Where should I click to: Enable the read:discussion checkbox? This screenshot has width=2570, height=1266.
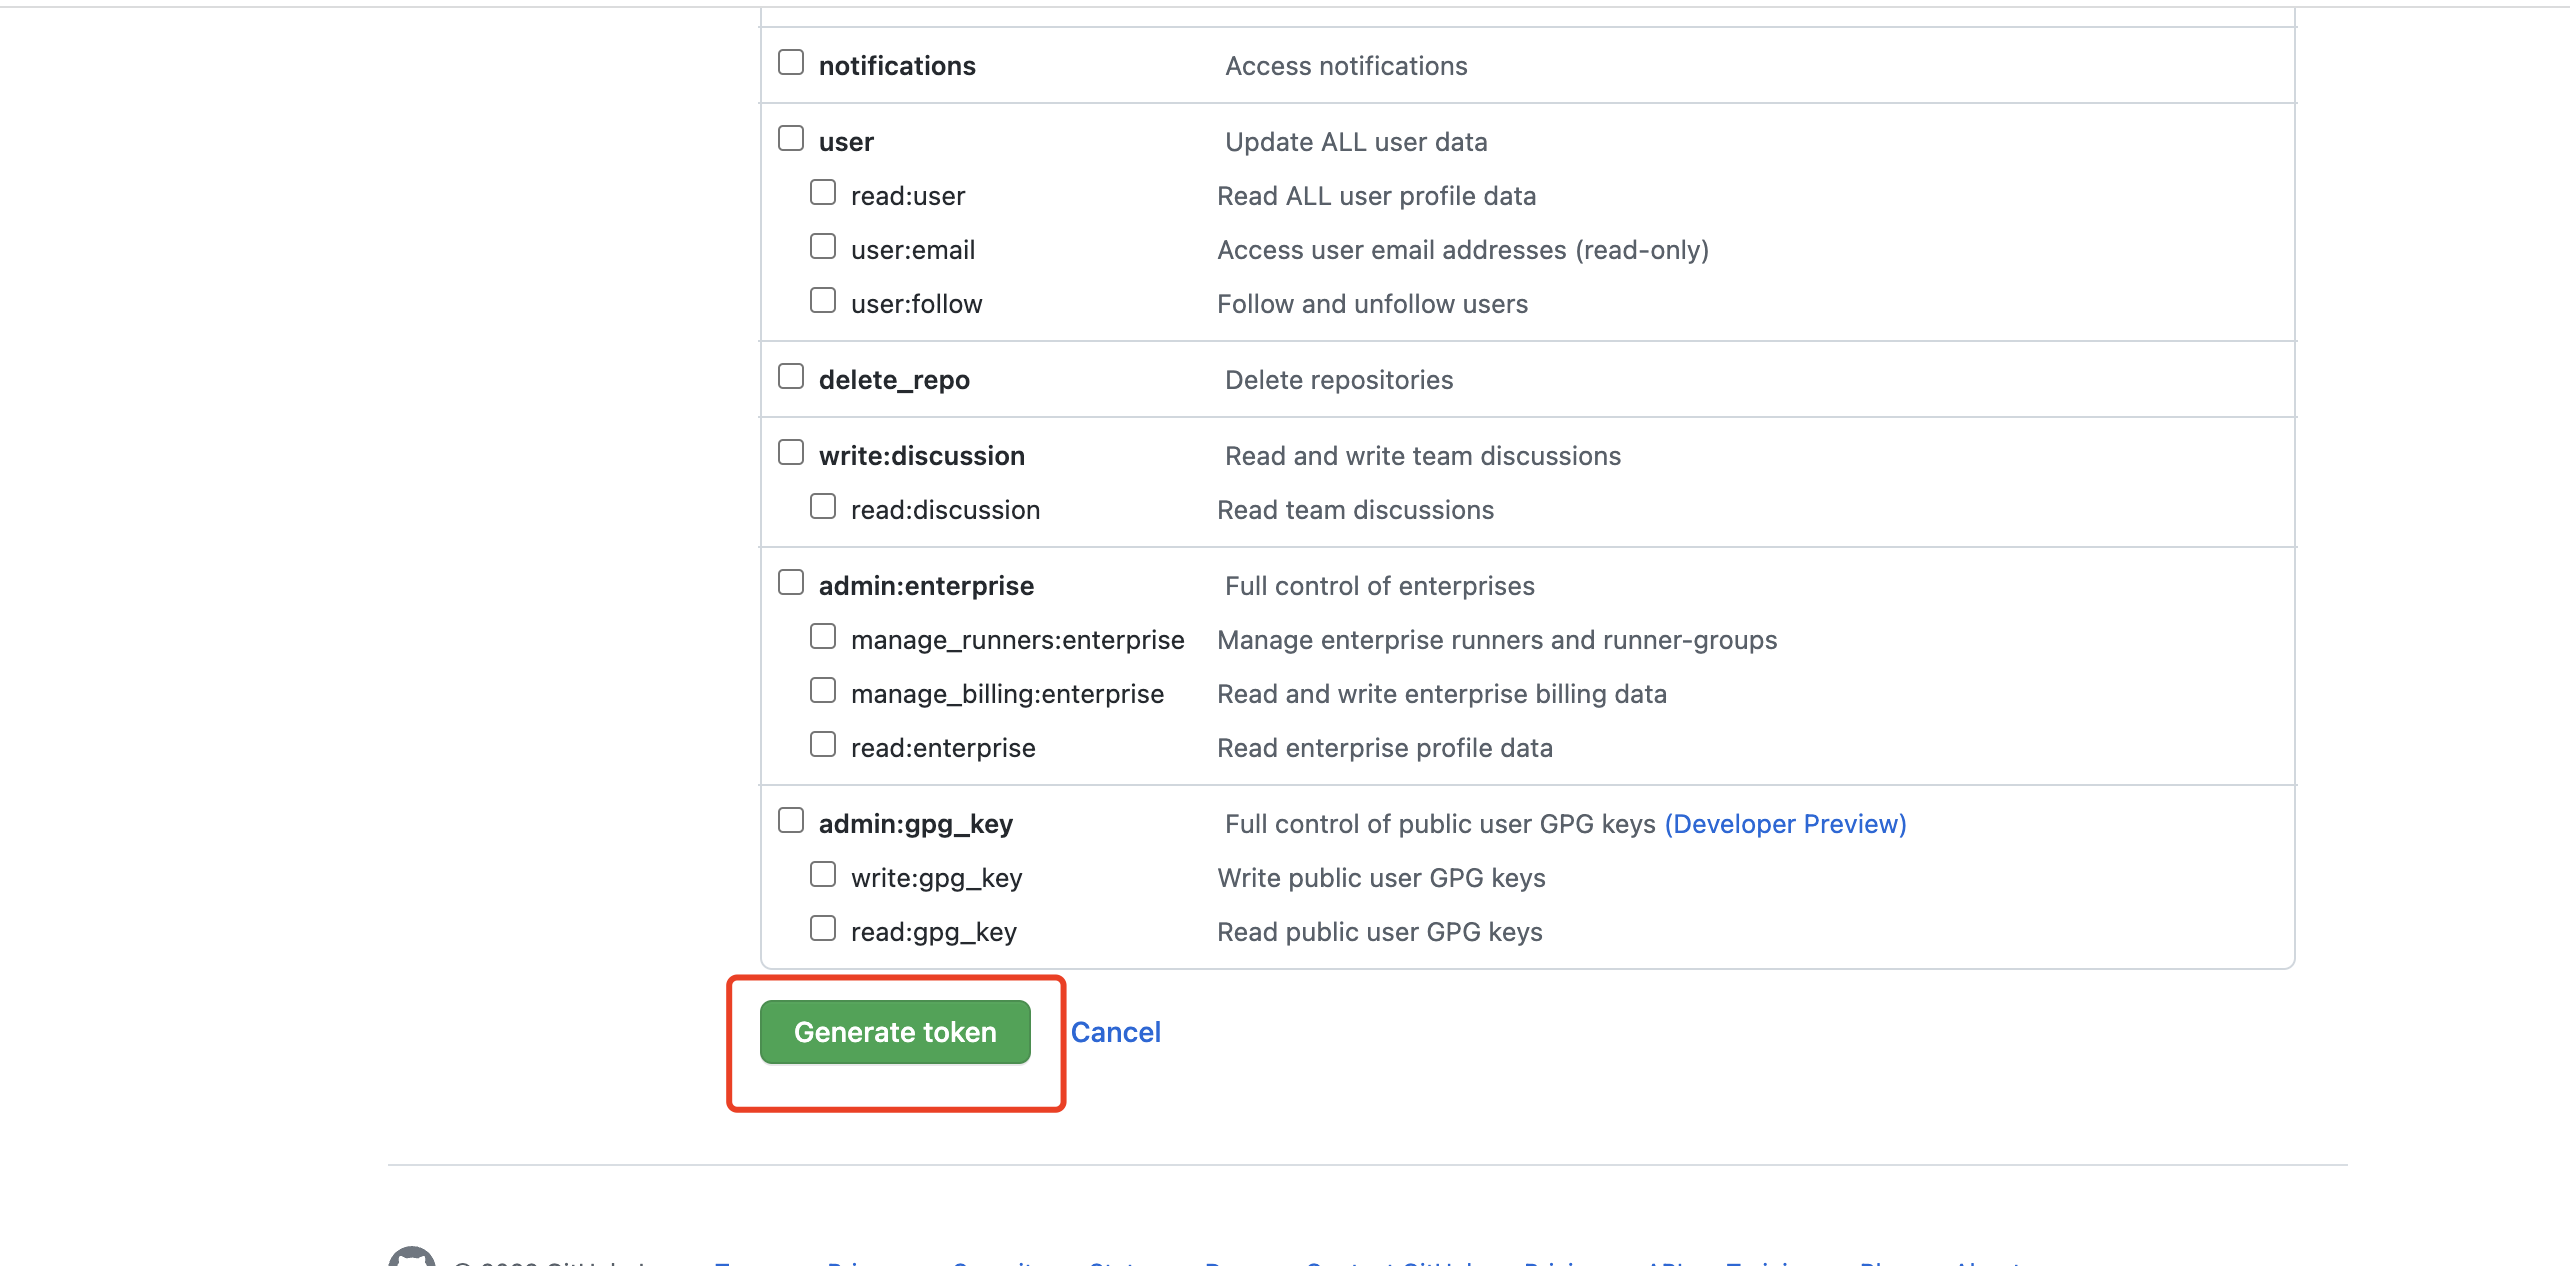(823, 507)
